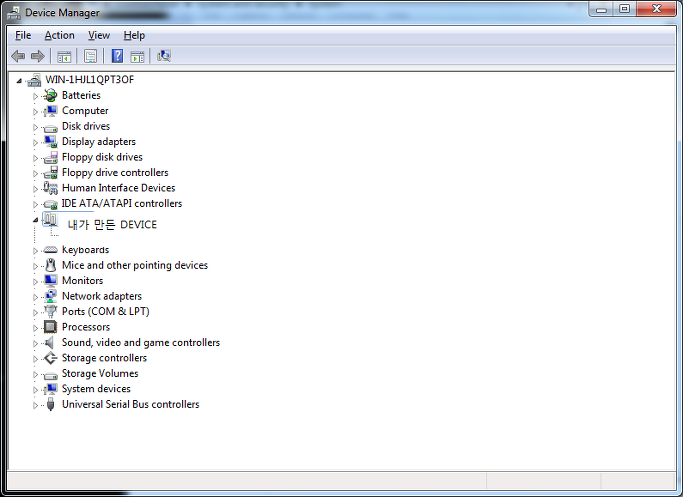683x497 pixels.
Task: Click the Universal Serial Bus controllers icon
Action: 51,404
